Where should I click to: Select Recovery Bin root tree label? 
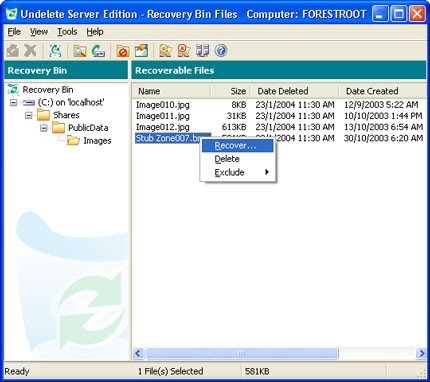pos(48,90)
